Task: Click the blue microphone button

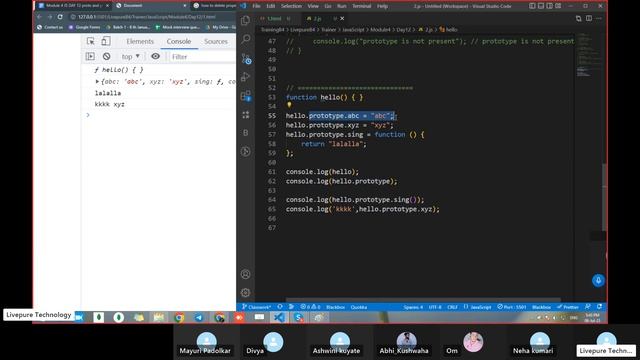Action: coord(598,280)
